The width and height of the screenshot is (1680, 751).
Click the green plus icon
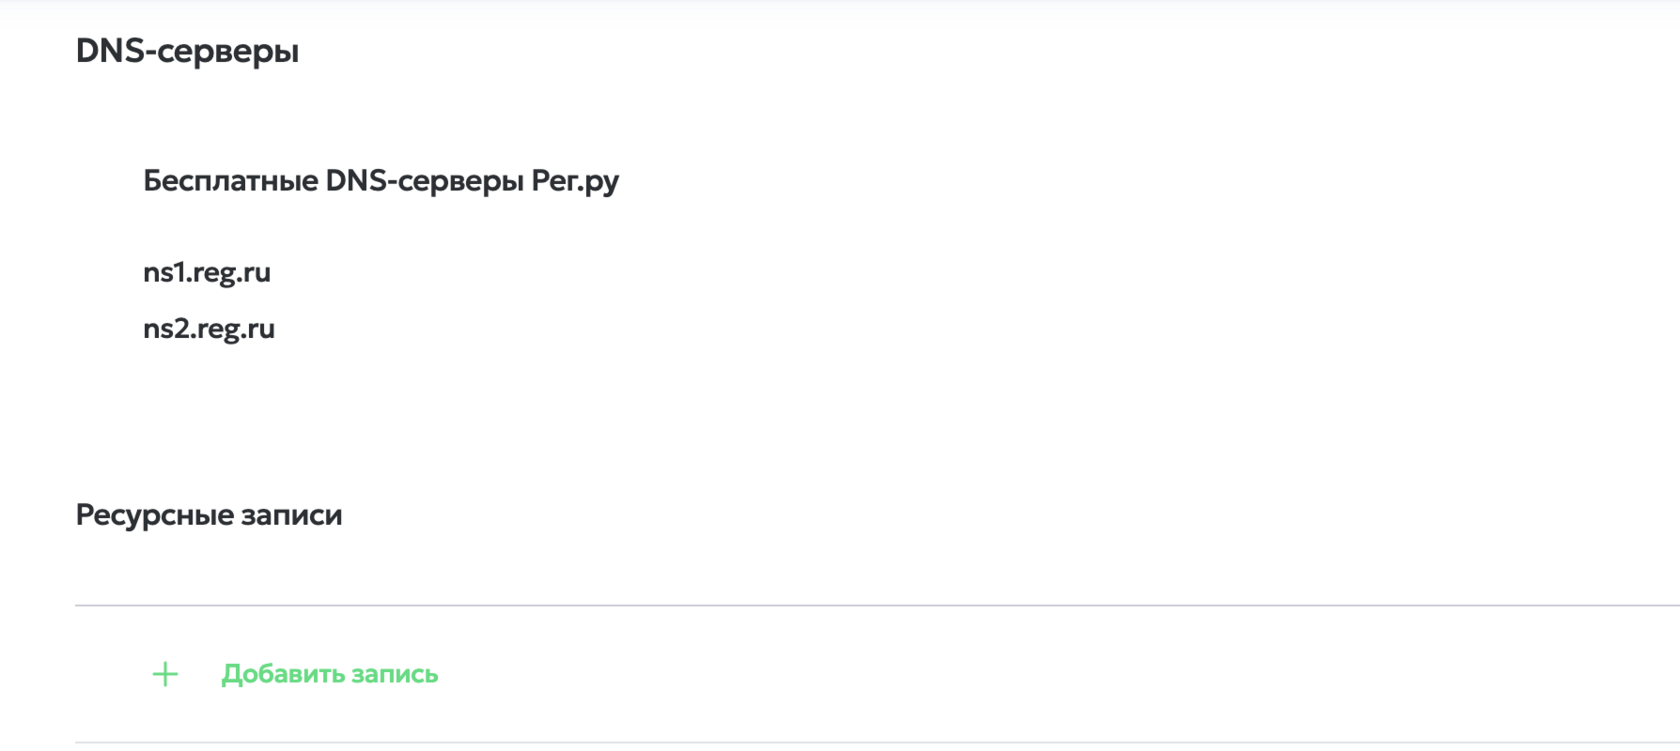165,674
